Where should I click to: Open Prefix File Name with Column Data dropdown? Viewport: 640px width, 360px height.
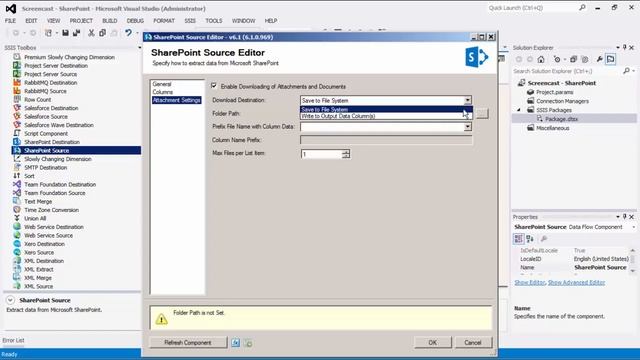(468, 127)
